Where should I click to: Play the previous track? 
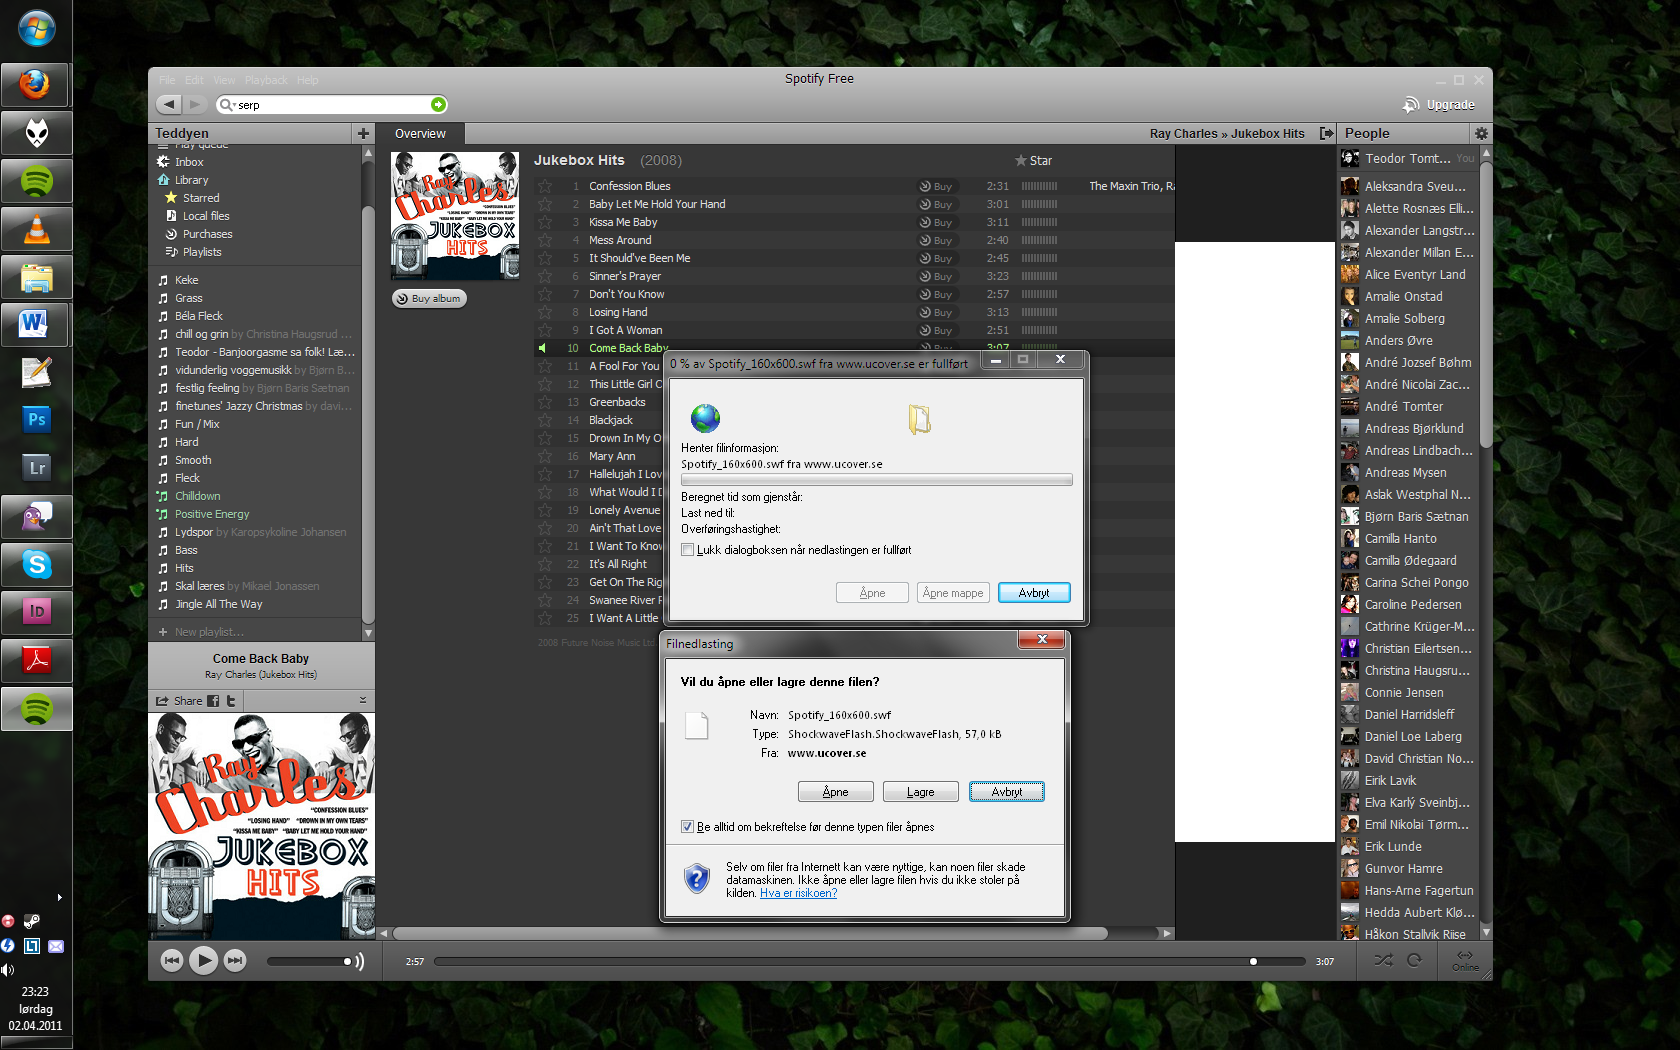click(x=172, y=961)
